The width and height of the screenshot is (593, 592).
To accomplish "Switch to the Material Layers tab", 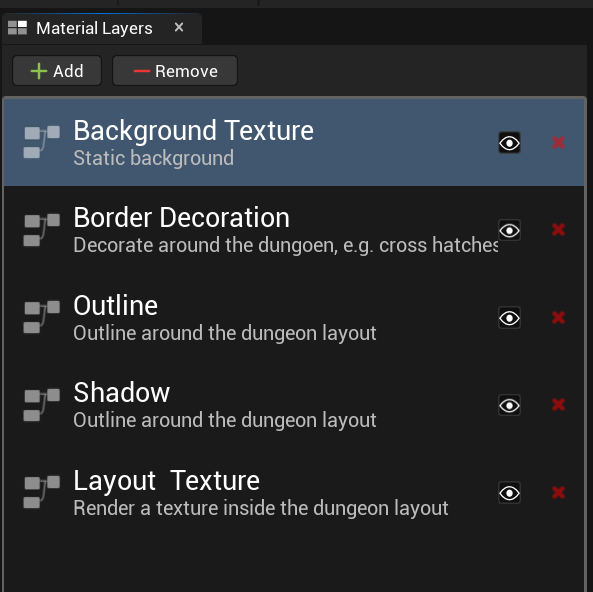I will pos(94,28).
